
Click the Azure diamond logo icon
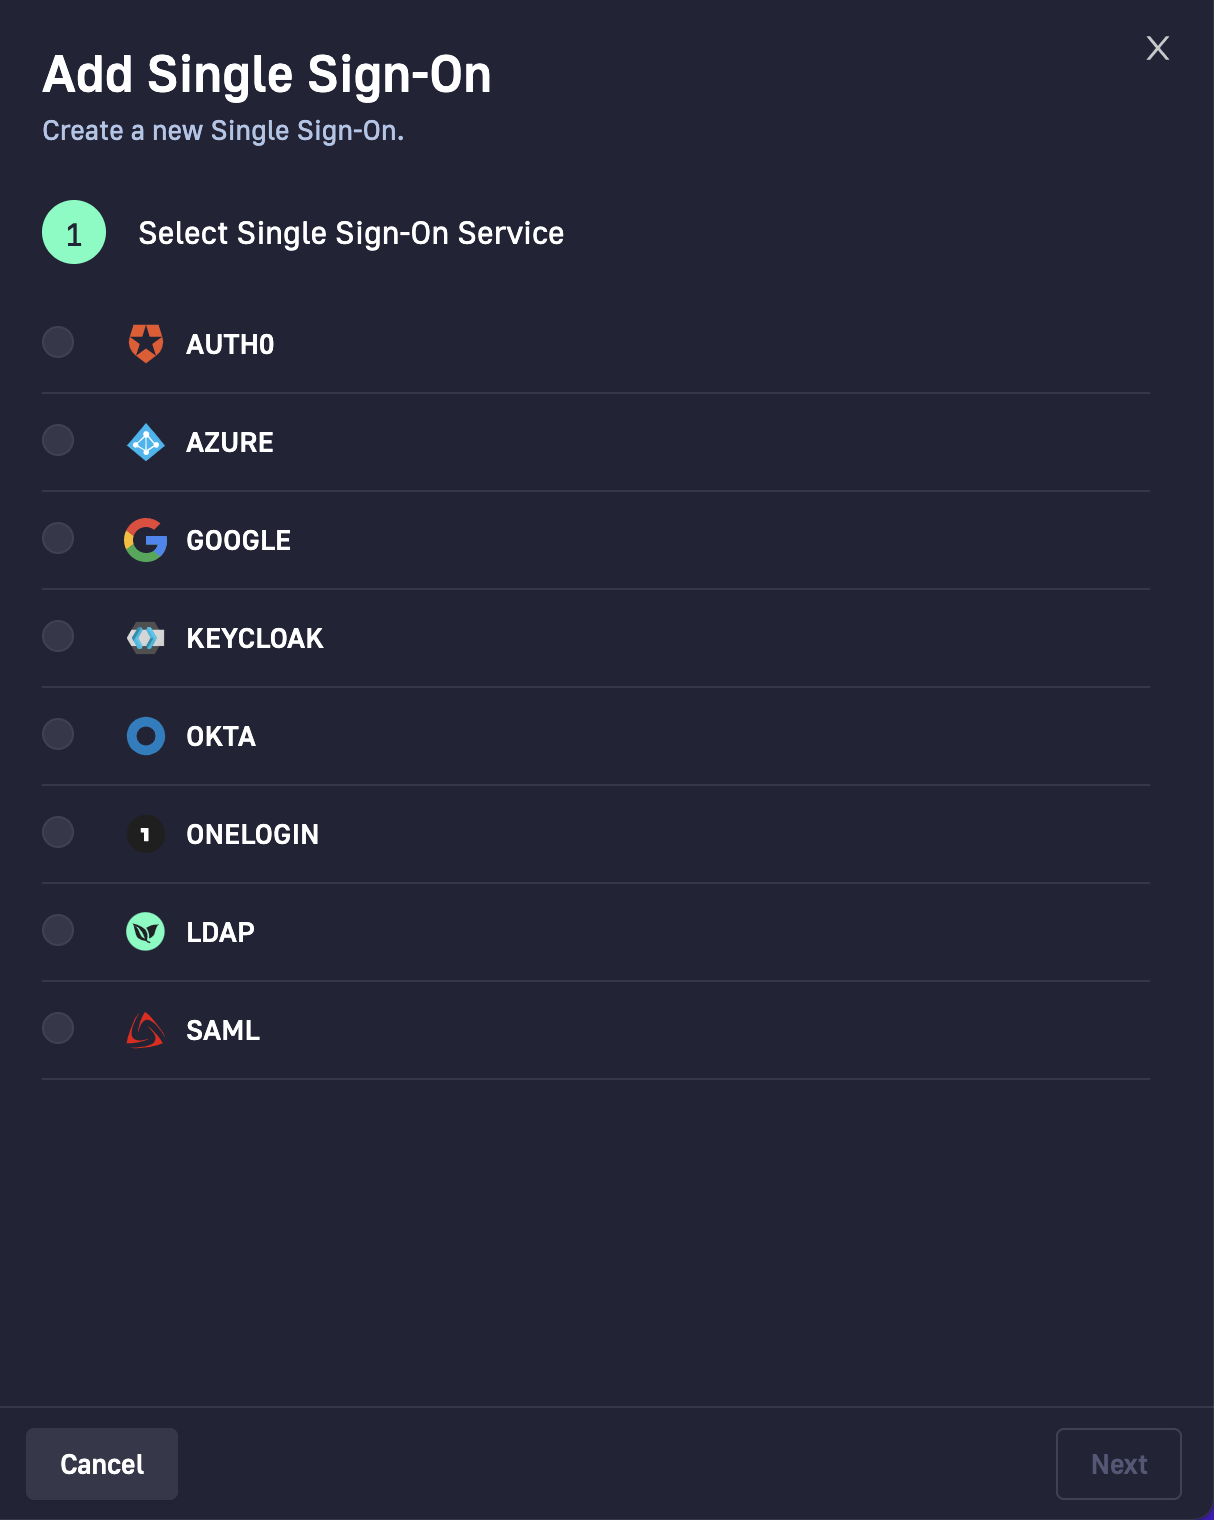pyautogui.click(x=146, y=442)
